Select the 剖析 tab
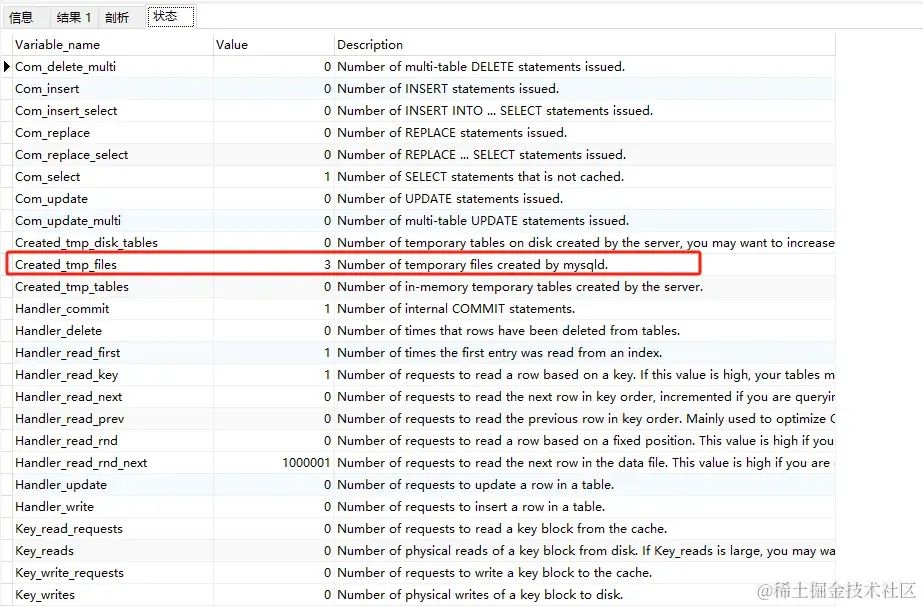The image size is (923, 607). coord(118,16)
